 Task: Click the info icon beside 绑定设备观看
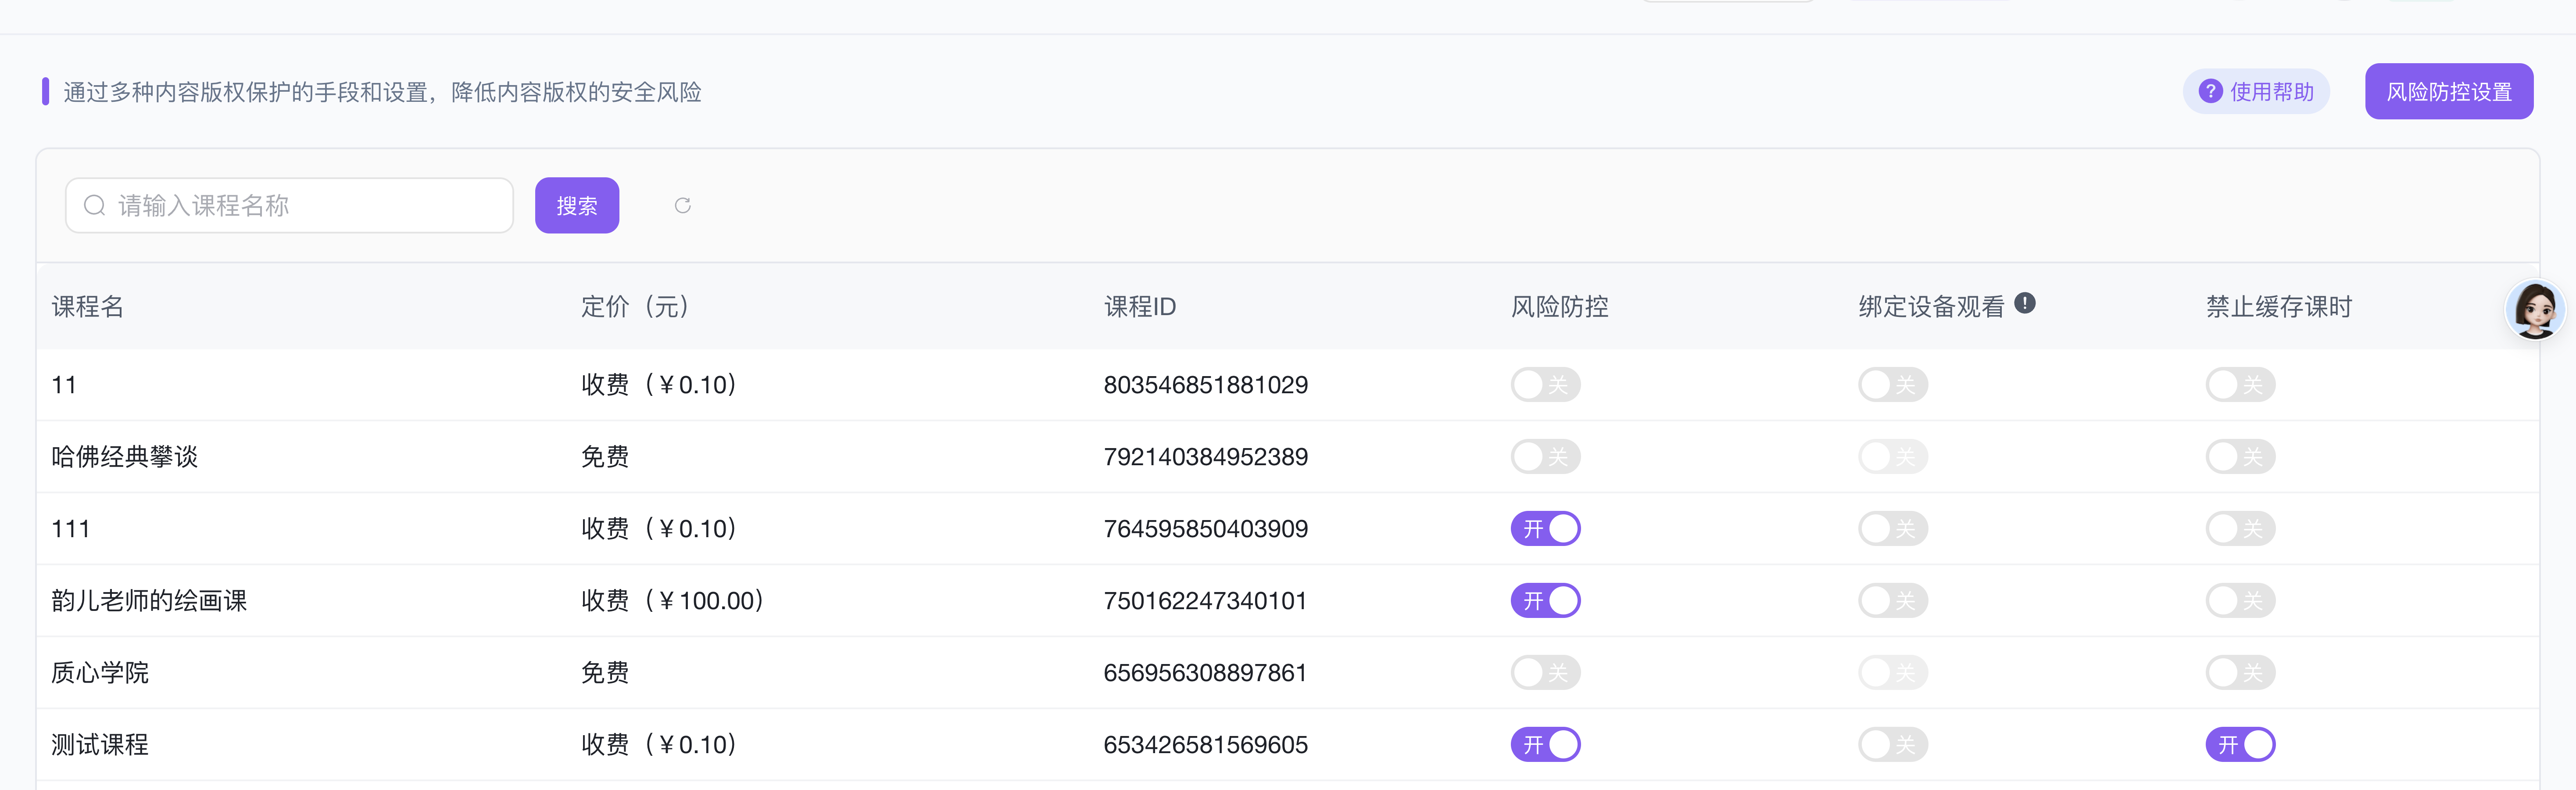click(2025, 303)
